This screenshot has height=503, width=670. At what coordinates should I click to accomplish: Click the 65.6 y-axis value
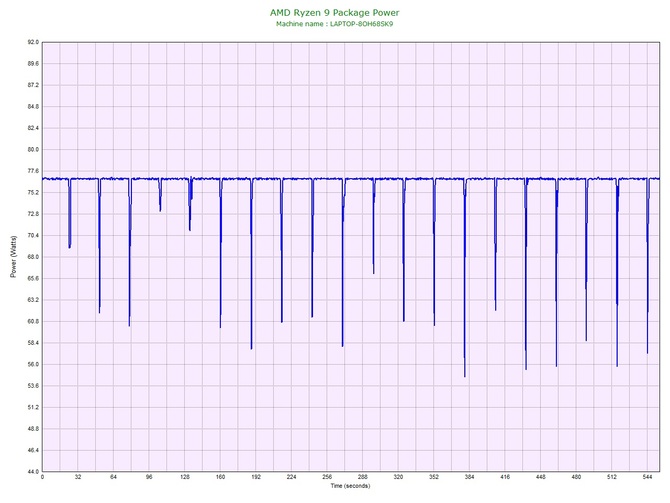tap(33, 279)
